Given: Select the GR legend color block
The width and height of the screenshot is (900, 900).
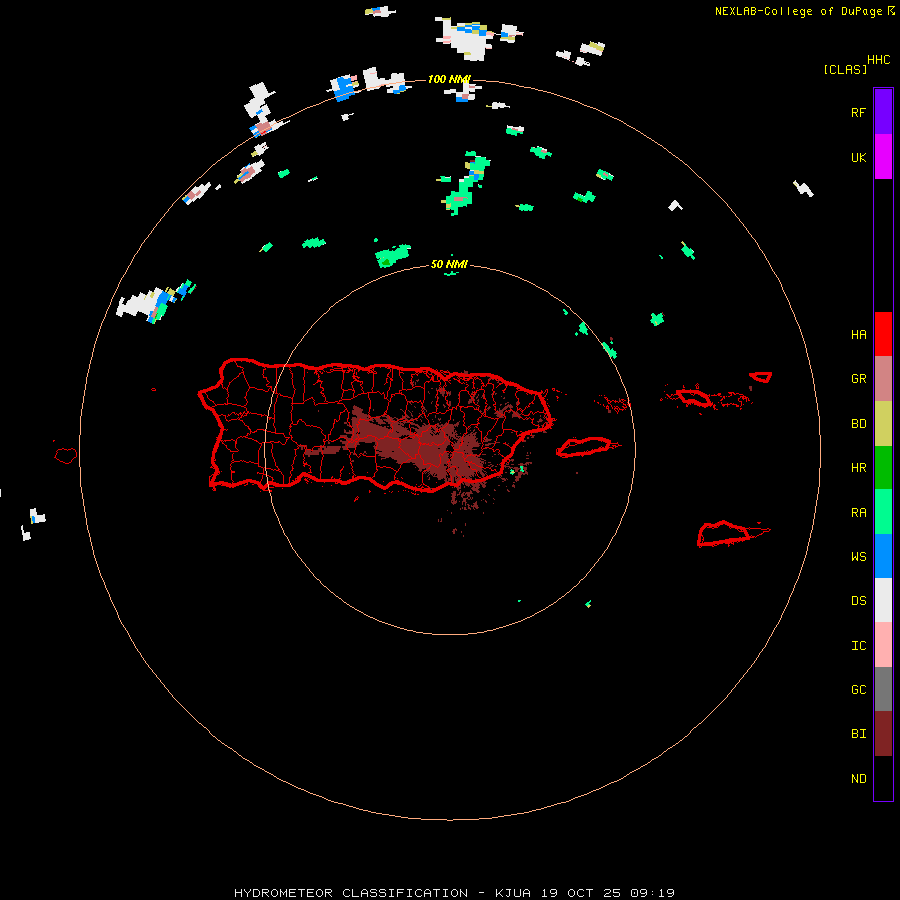Looking at the screenshot, I should point(883,378).
